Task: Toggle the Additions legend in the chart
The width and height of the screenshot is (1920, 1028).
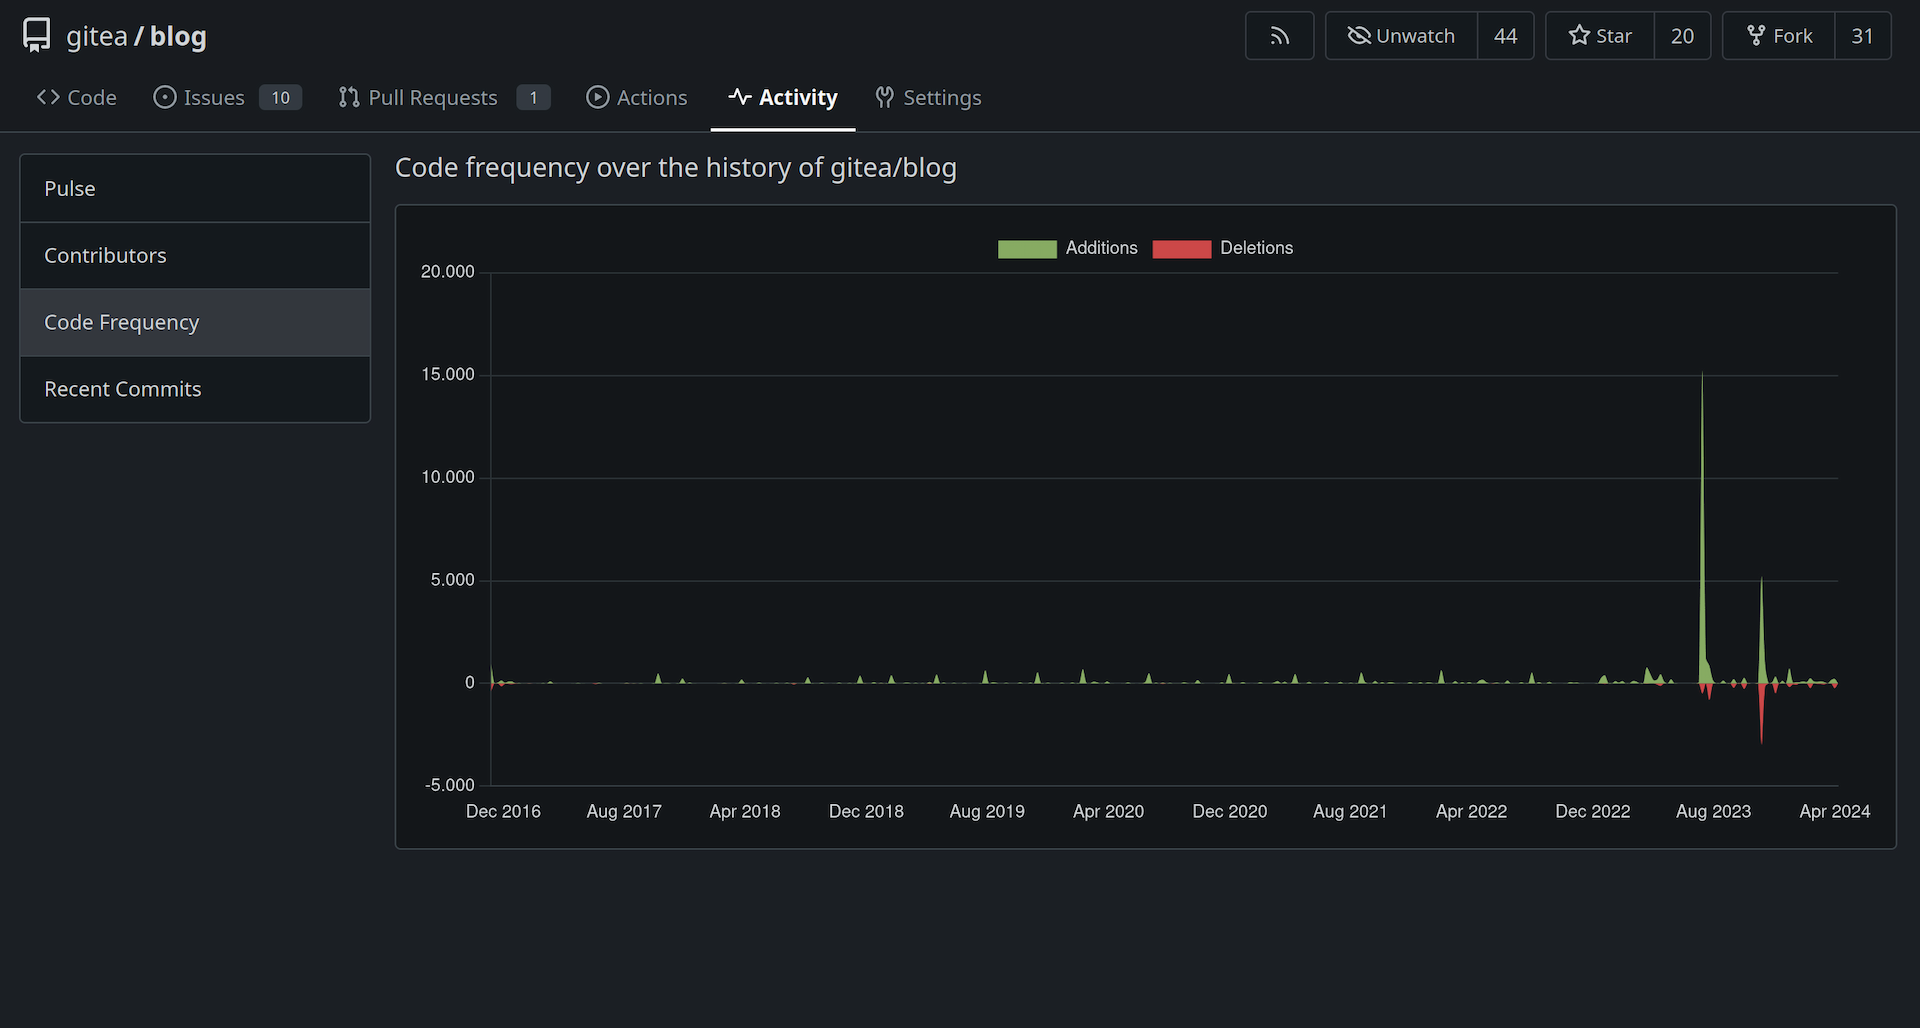Action: coord(1068,248)
